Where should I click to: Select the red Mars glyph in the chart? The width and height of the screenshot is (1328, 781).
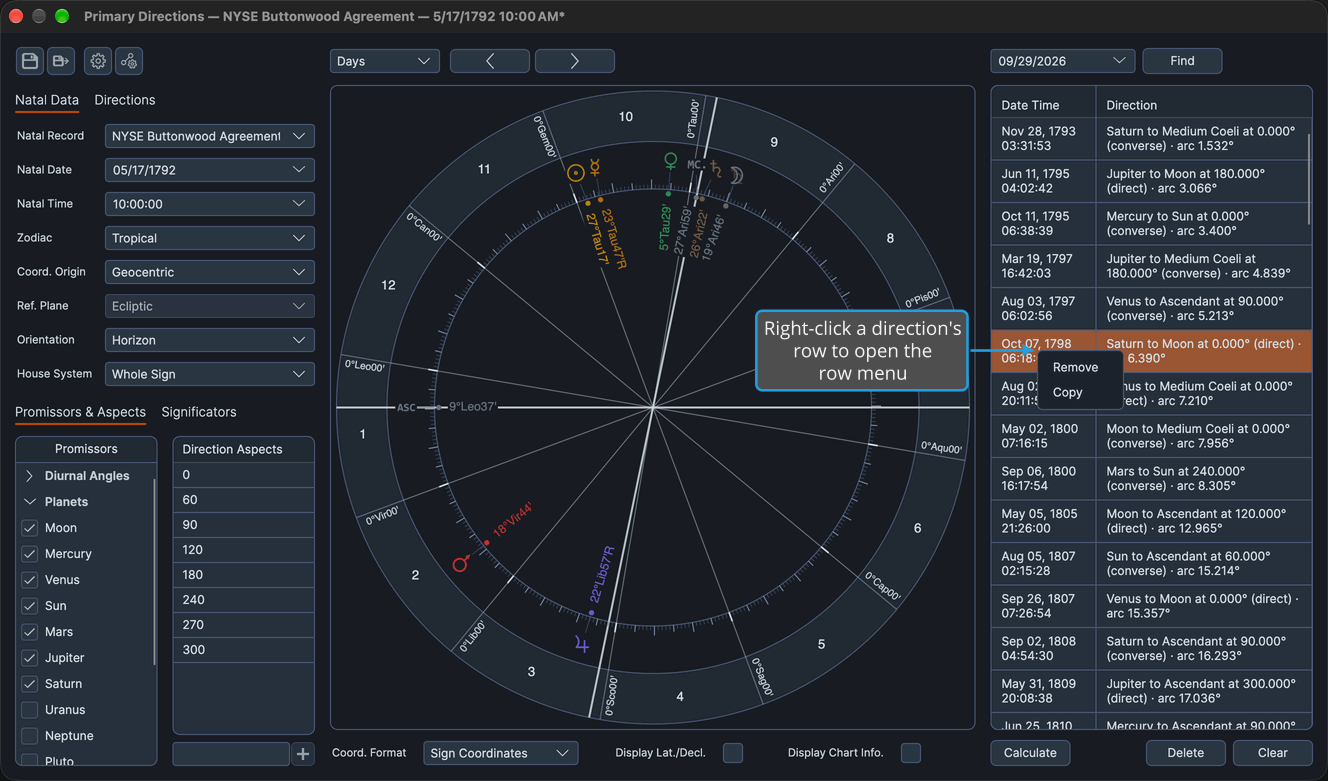461,564
